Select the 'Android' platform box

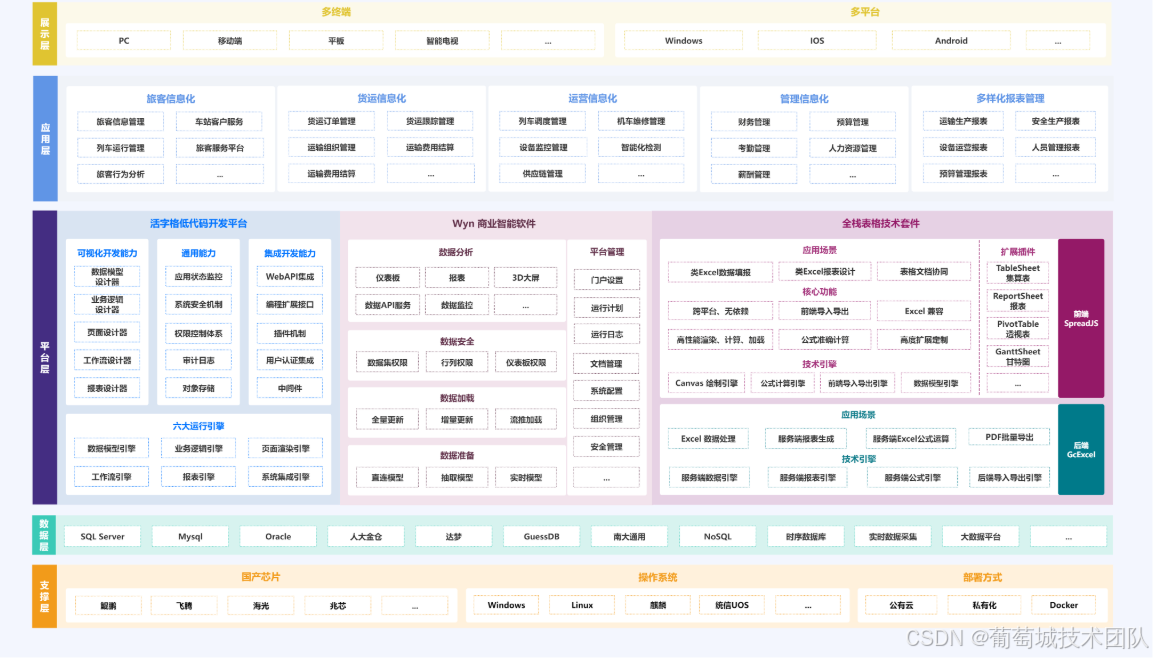(951, 40)
